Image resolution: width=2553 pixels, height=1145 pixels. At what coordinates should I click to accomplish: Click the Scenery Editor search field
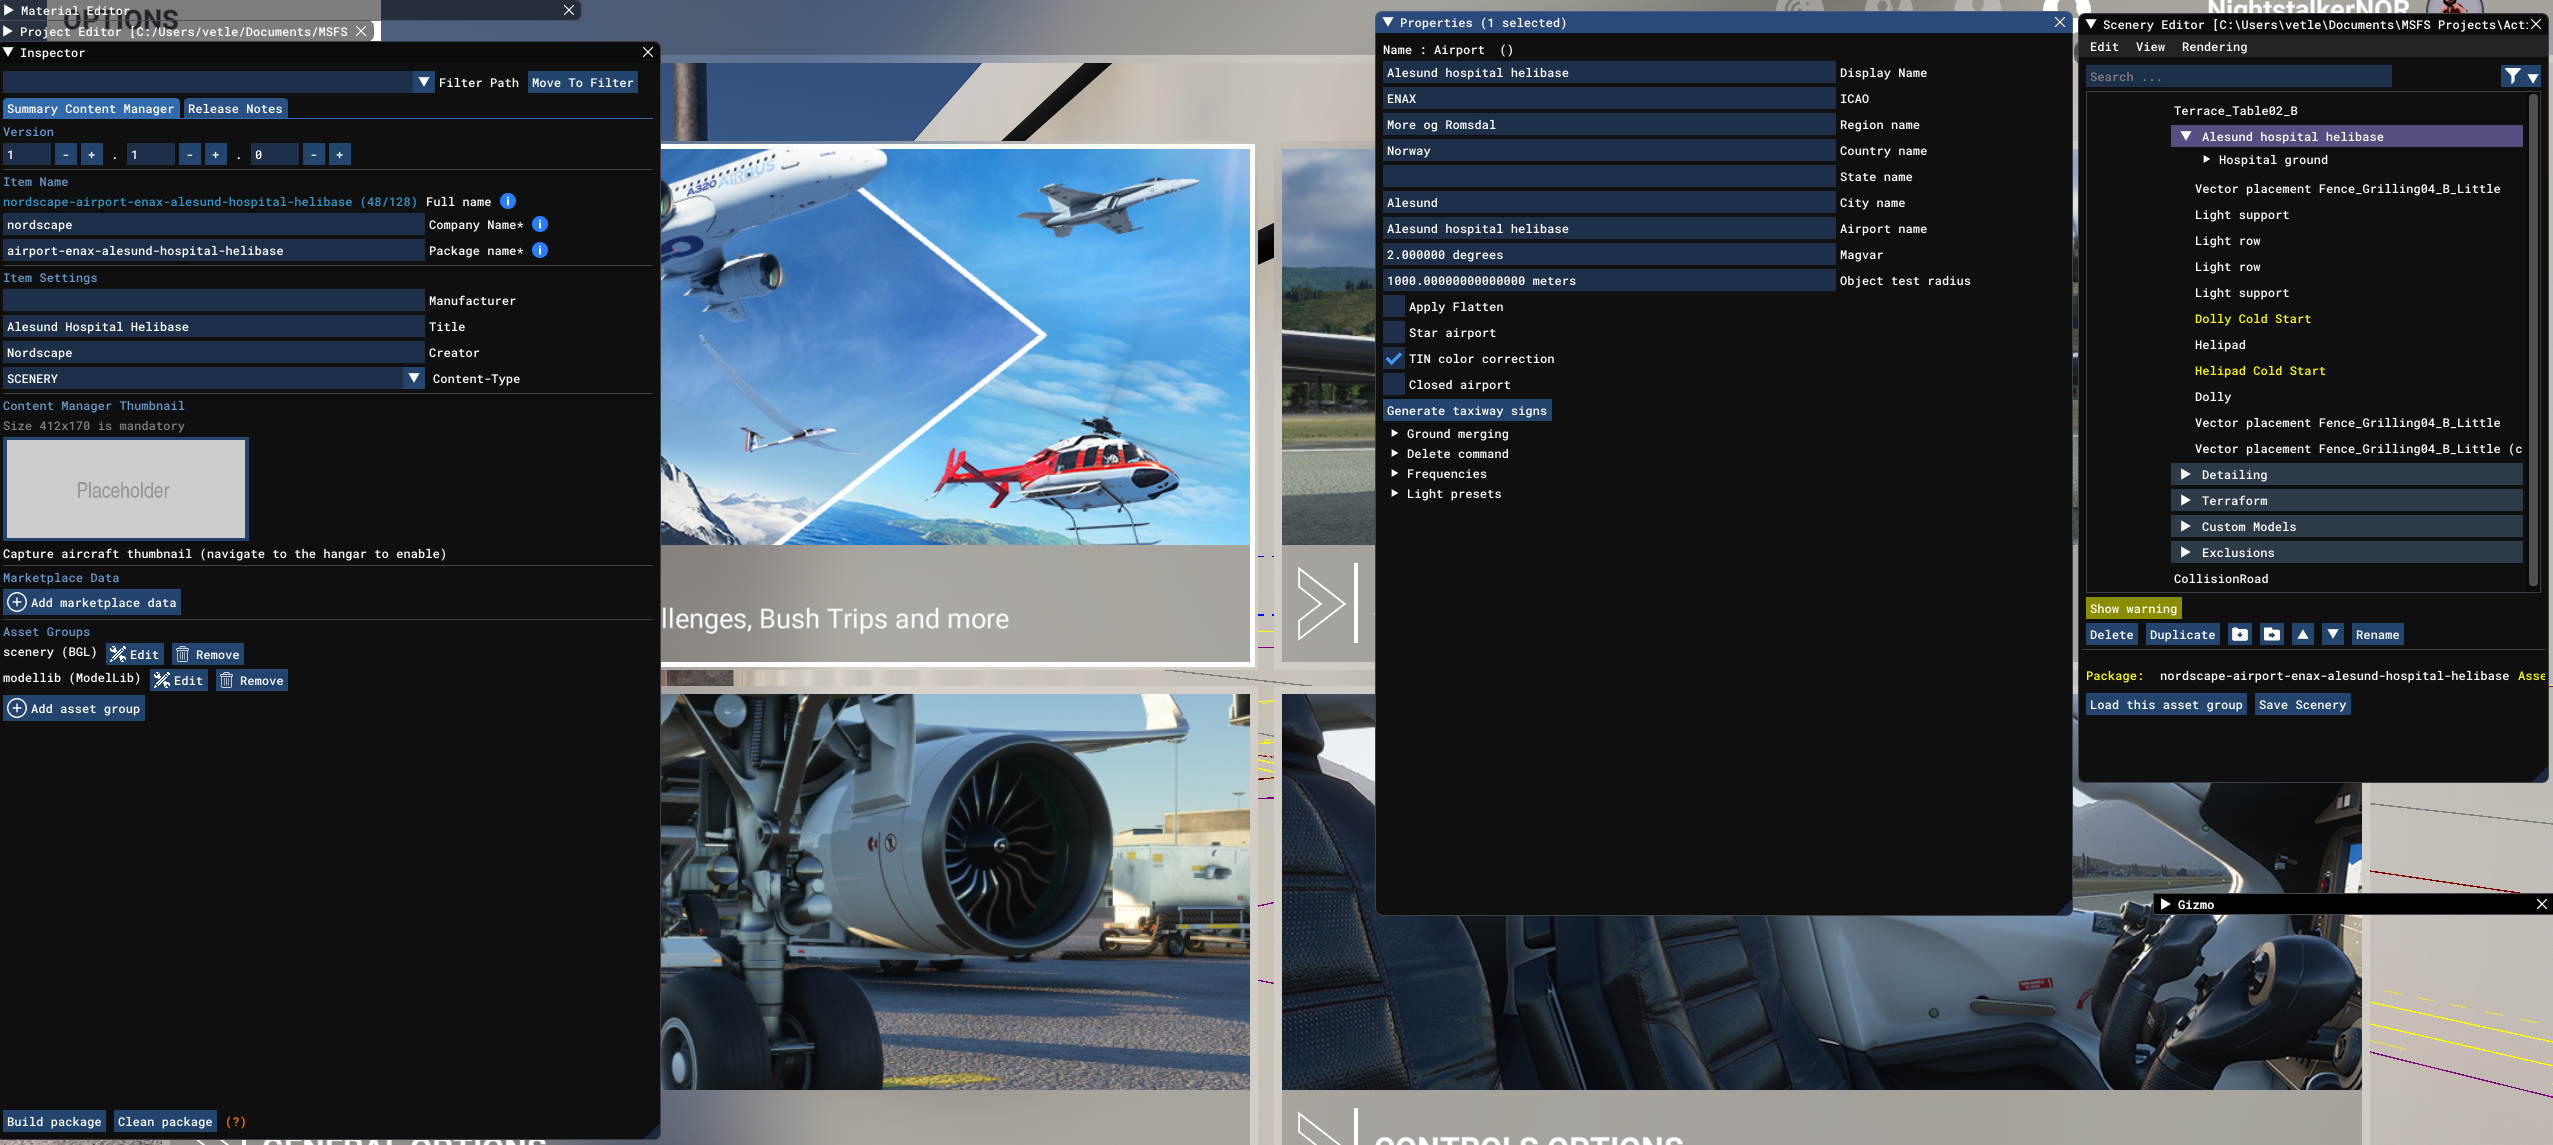coord(2239,76)
